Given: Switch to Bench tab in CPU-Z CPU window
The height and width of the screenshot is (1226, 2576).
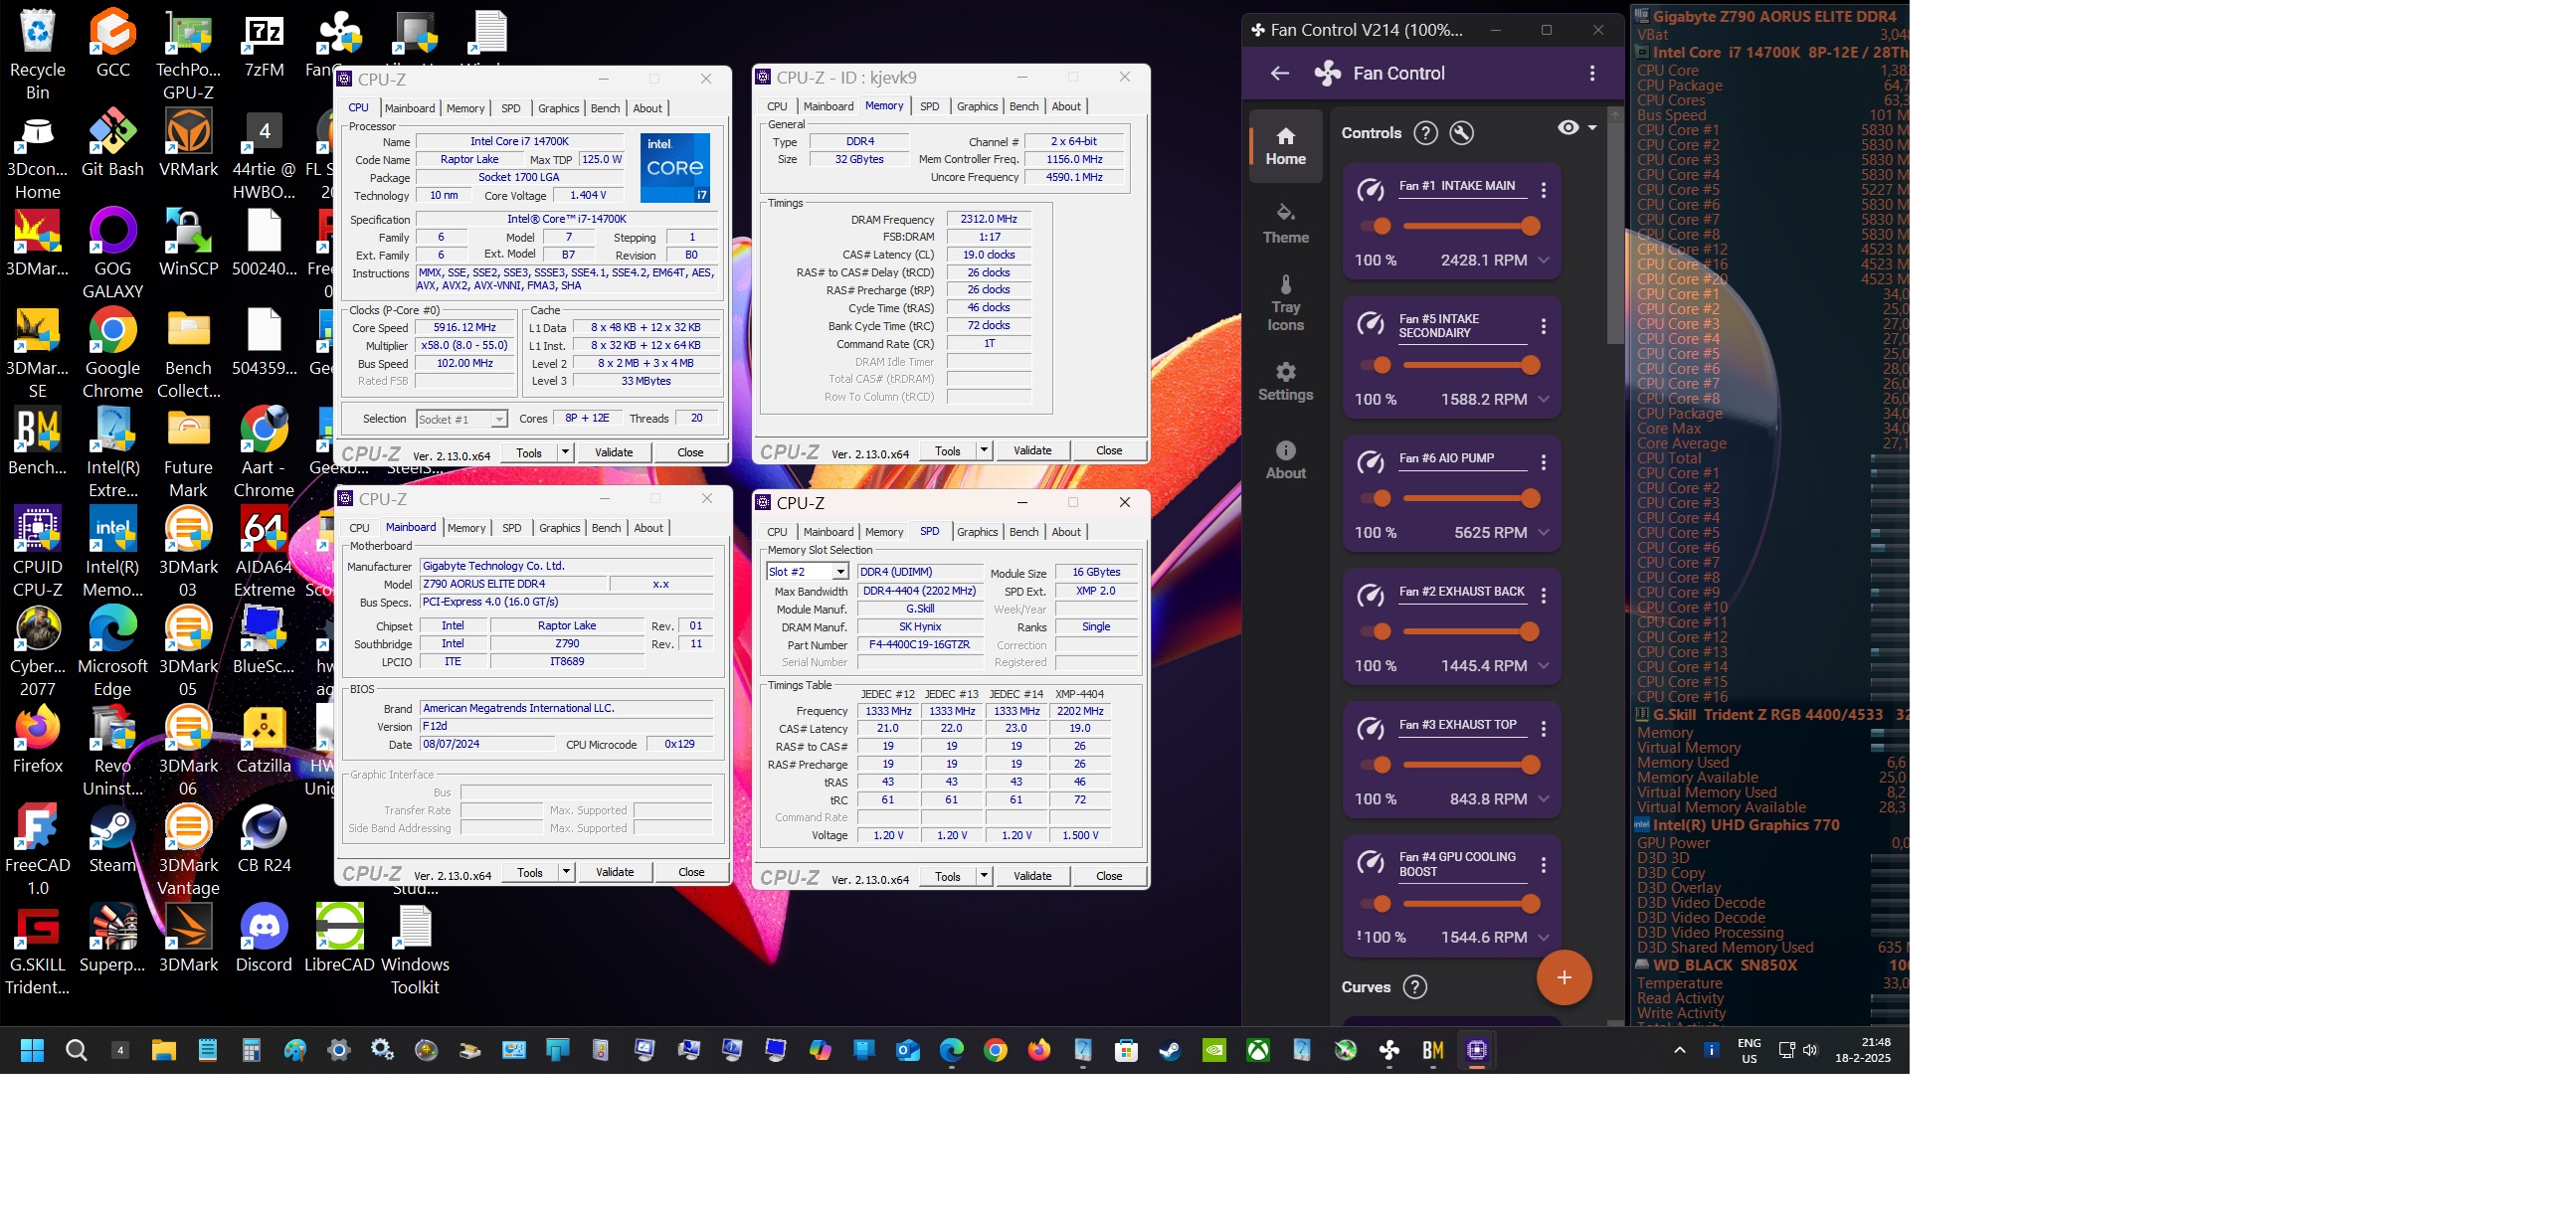Looking at the screenshot, I should coord(605,108).
